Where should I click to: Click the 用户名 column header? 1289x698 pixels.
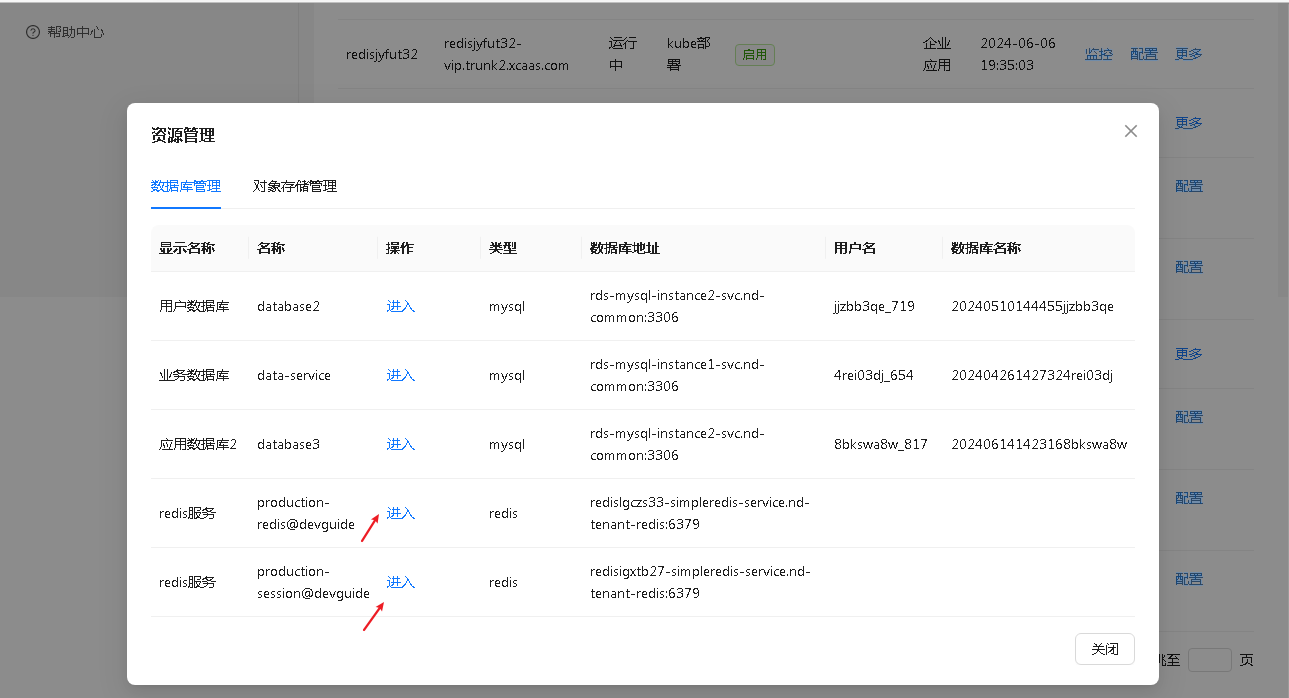point(855,248)
